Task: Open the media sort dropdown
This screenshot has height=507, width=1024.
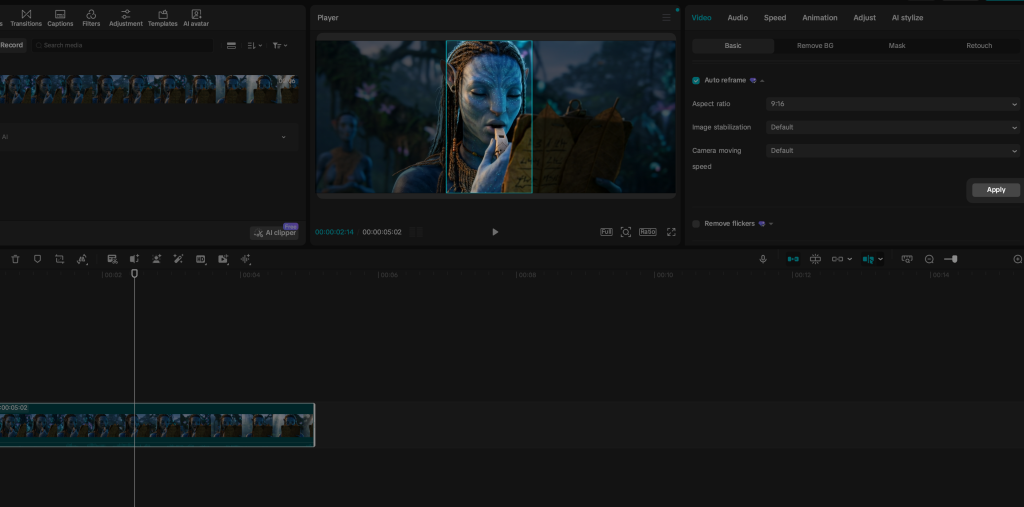Action: tap(255, 46)
